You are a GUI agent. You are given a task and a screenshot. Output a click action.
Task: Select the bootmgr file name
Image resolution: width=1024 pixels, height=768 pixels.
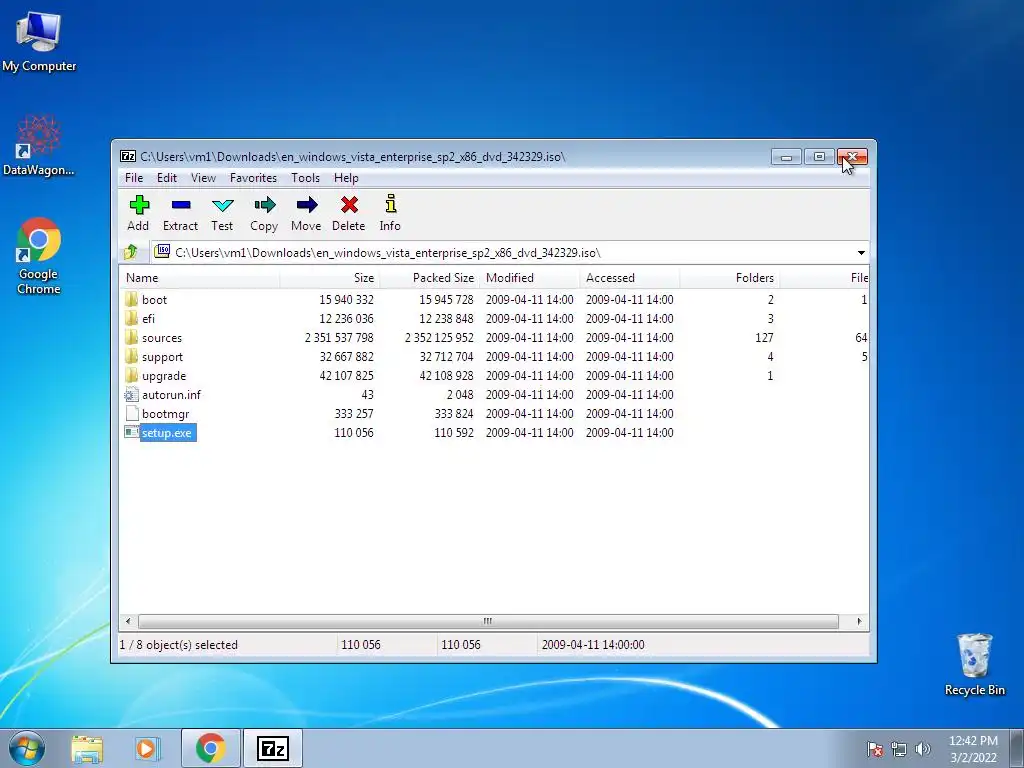(165, 413)
